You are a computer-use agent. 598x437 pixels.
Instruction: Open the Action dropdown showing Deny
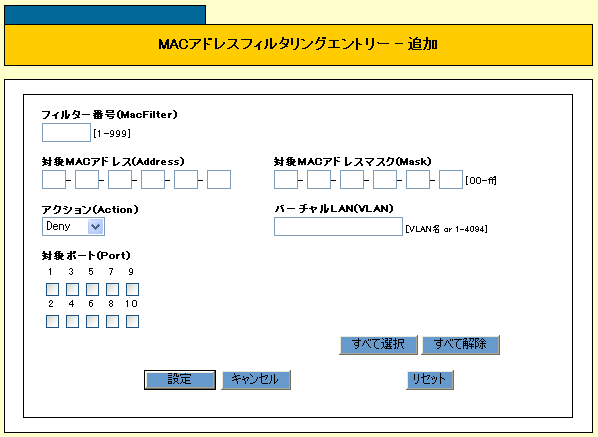click(x=73, y=227)
